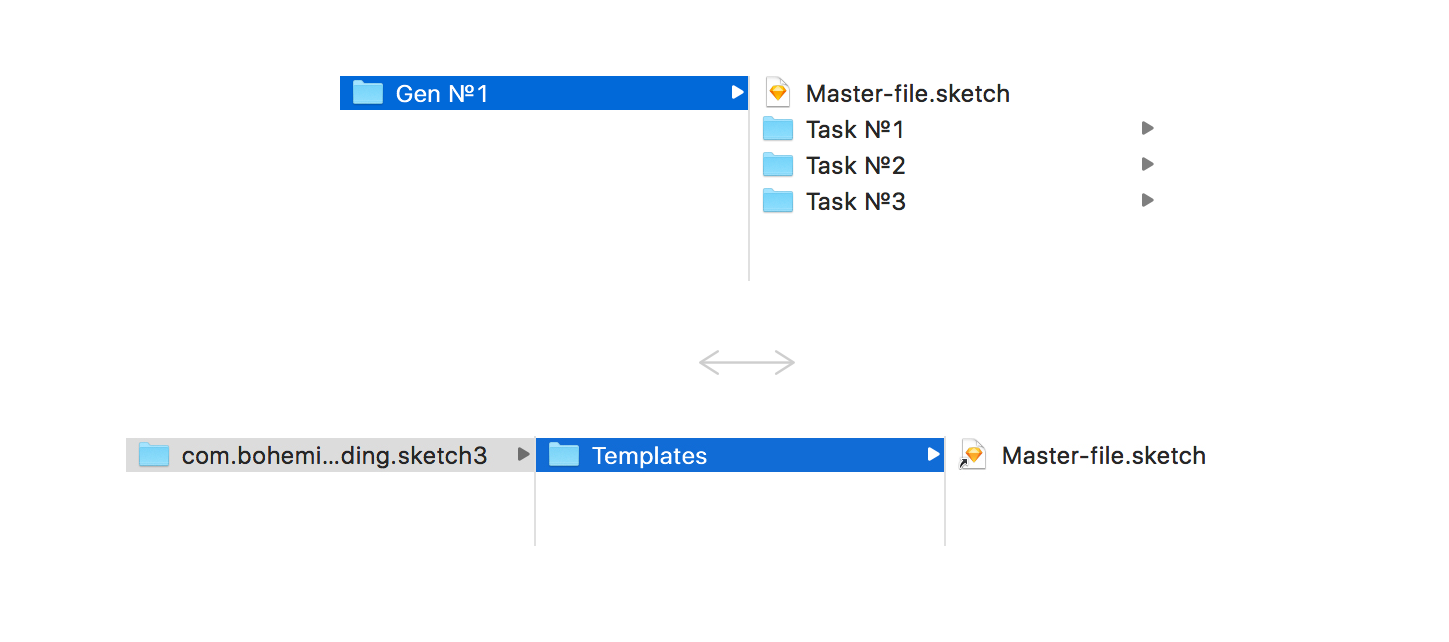The width and height of the screenshot is (1449, 642).
Task: Click the Templates folder icon
Action: click(564, 455)
